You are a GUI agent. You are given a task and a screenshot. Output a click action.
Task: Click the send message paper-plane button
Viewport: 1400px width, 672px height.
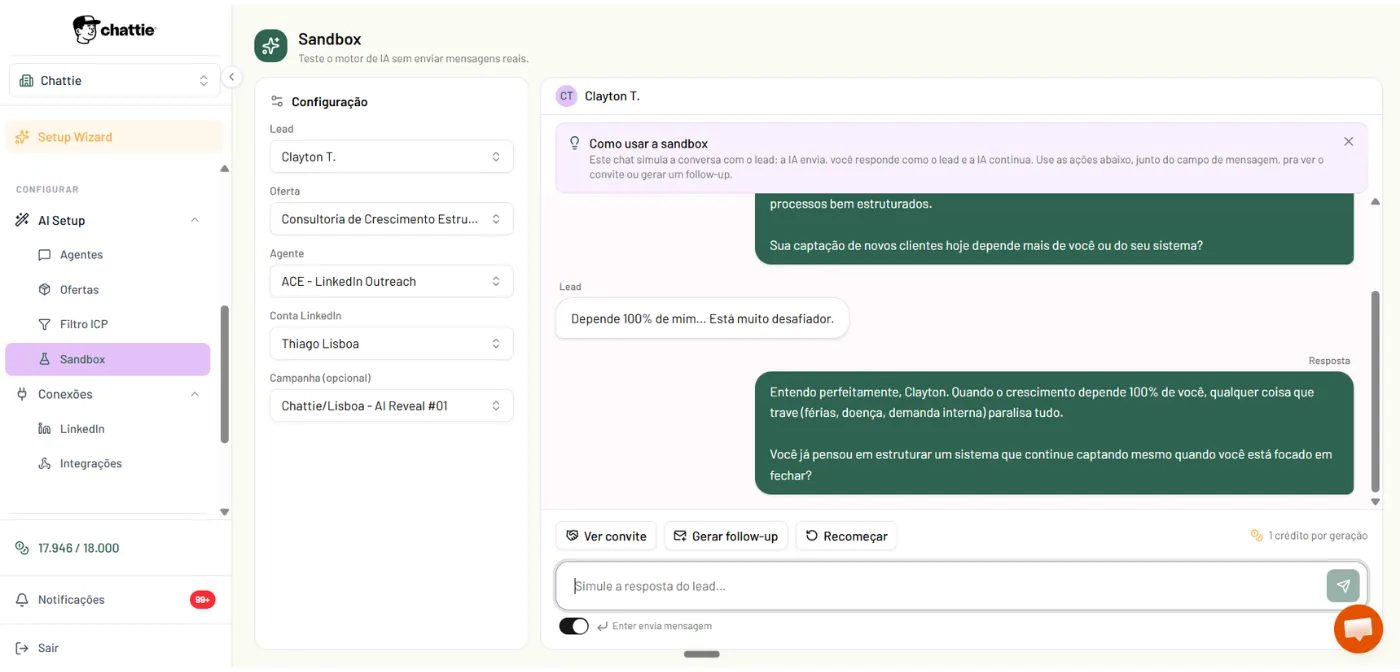point(1343,586)
